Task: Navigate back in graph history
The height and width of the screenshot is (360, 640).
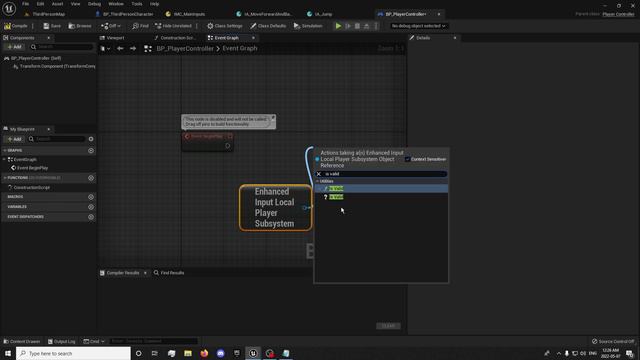Action: pos(120,49)
